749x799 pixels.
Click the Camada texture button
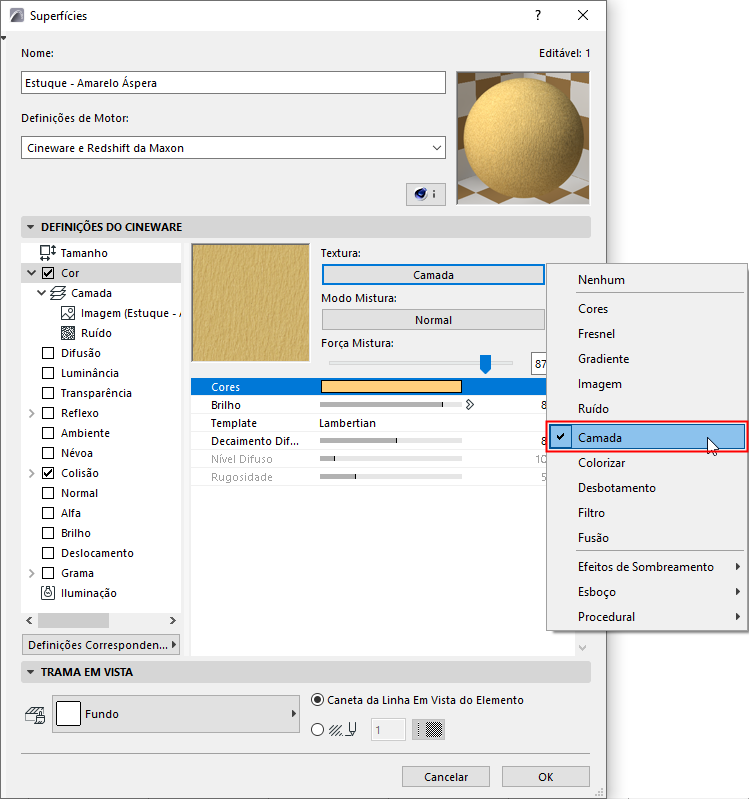[433, 275]
